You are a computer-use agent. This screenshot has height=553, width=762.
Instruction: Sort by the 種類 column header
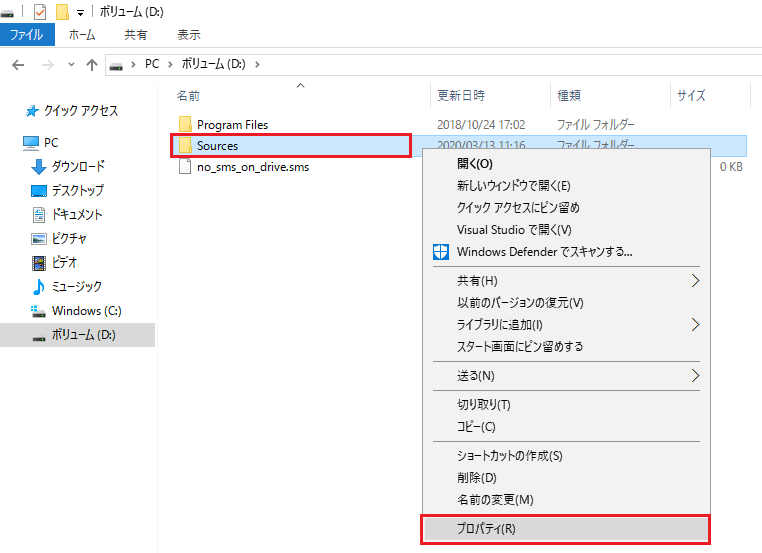point(569,95)
